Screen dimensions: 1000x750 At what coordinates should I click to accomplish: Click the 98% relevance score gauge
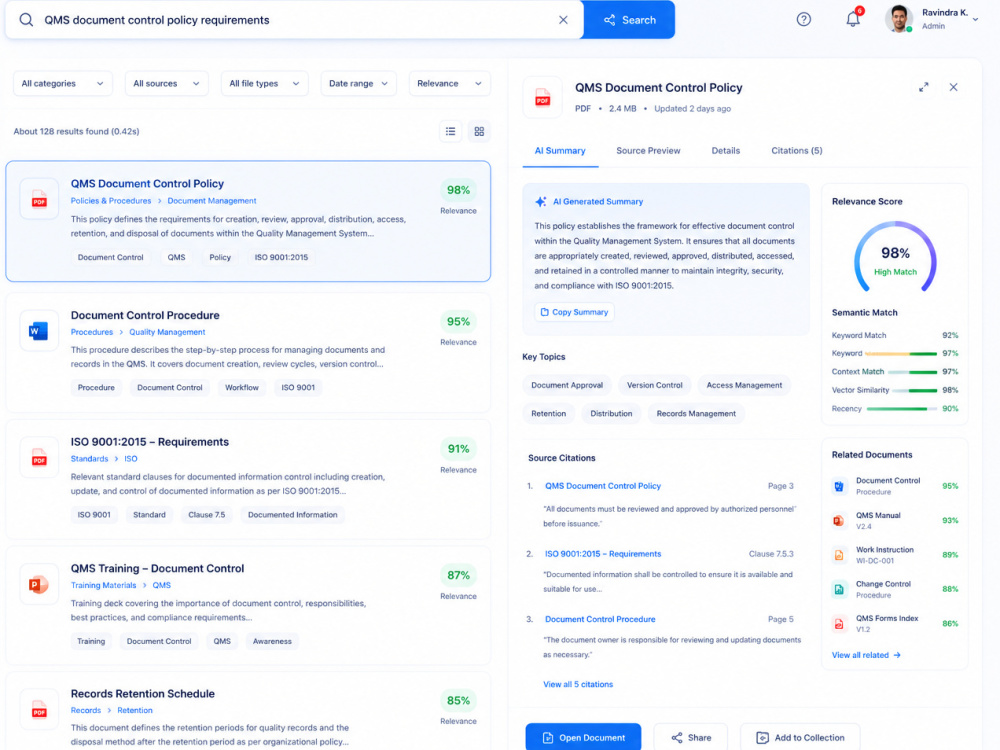pos(895,259)
